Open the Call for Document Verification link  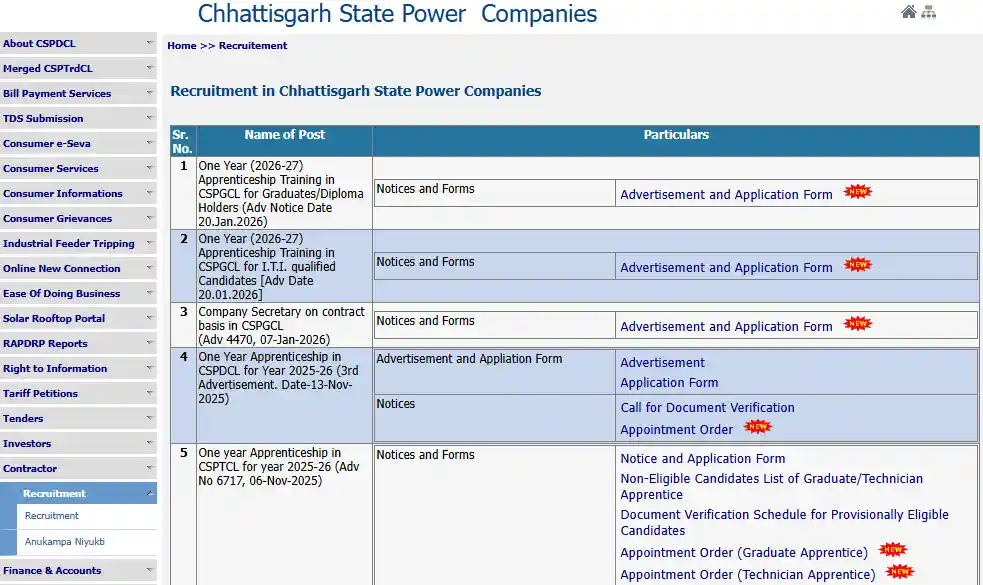[x=706, y=408]
